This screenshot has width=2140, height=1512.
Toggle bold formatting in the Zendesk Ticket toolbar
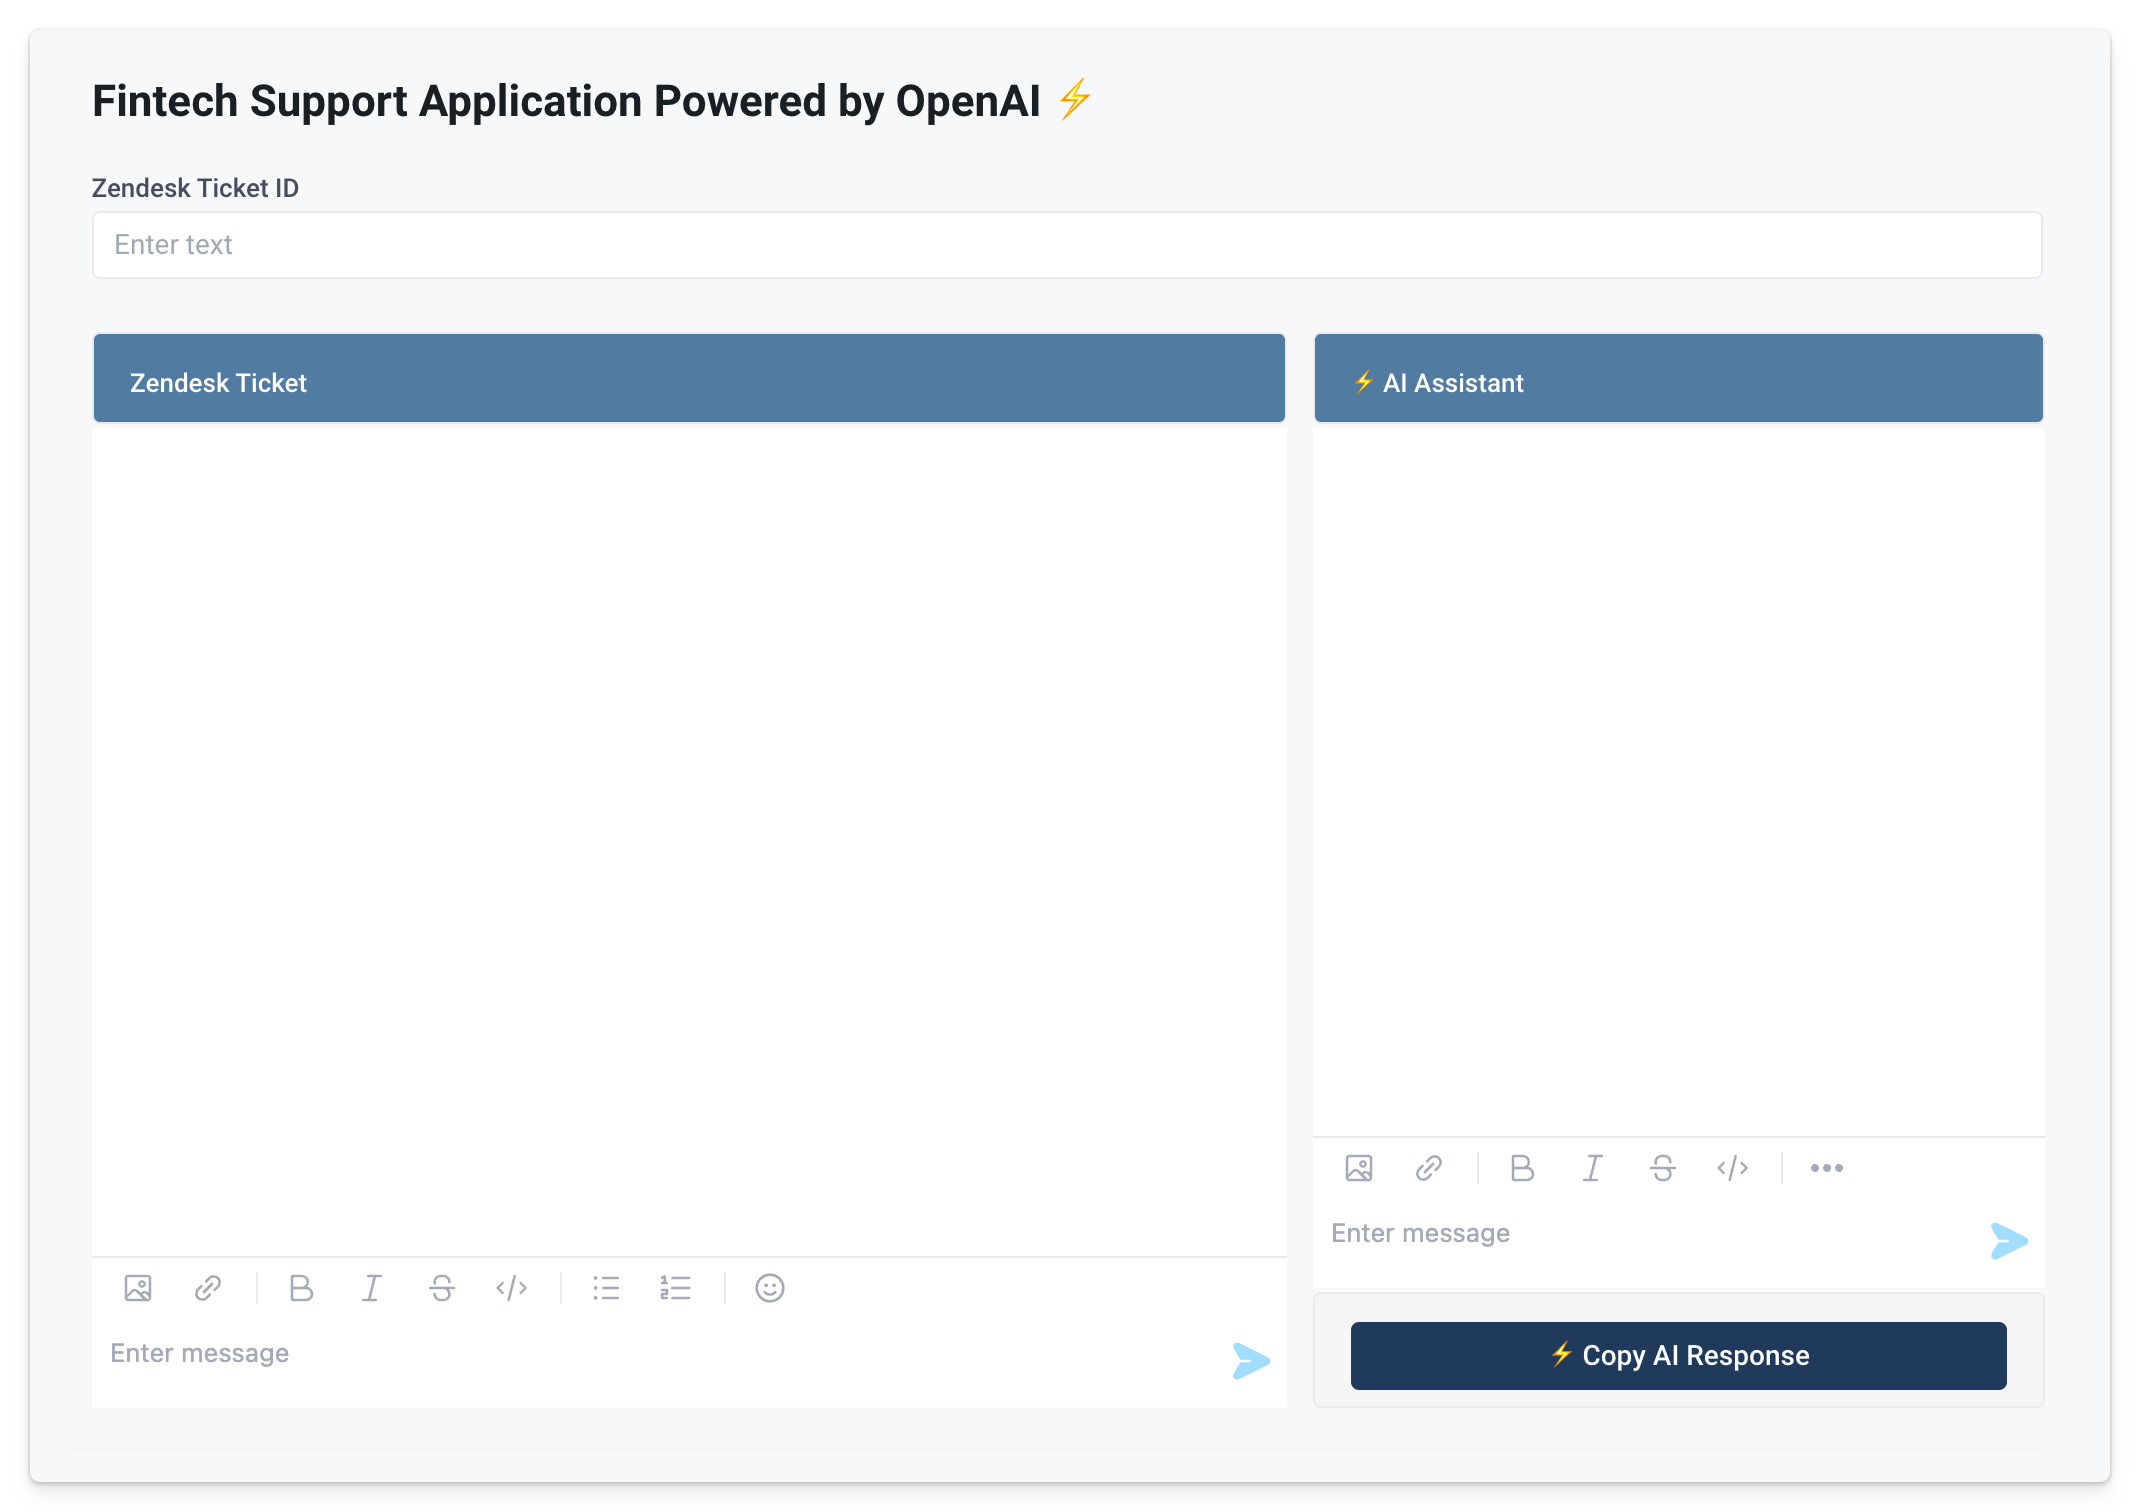pos(301,1288)
